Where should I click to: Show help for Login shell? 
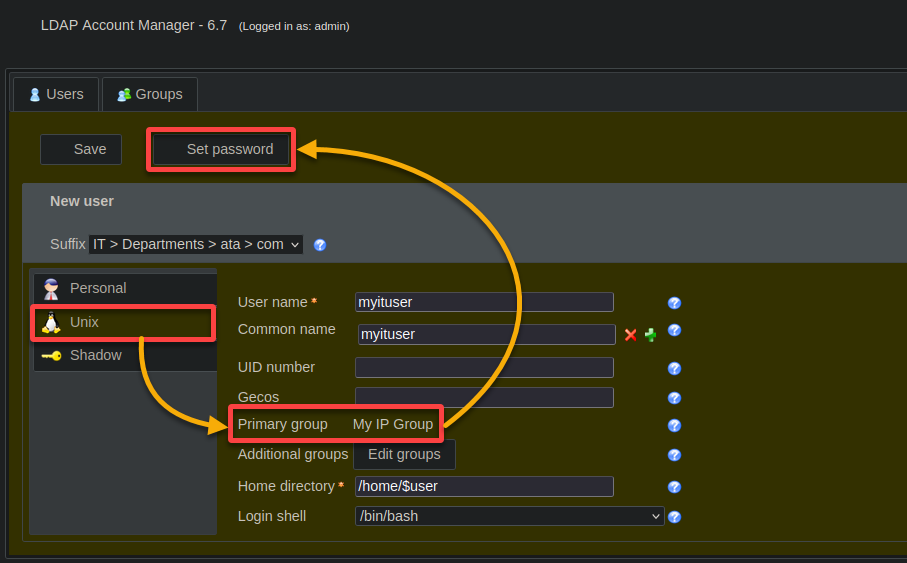pyautogui.click(x=674, y=517)
